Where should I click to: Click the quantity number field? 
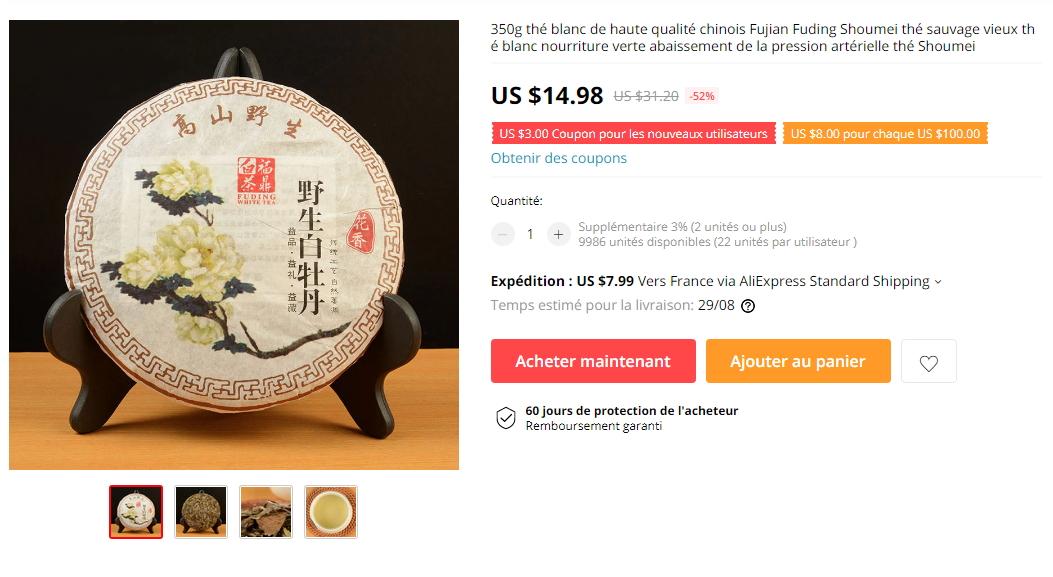coord(530,234)
